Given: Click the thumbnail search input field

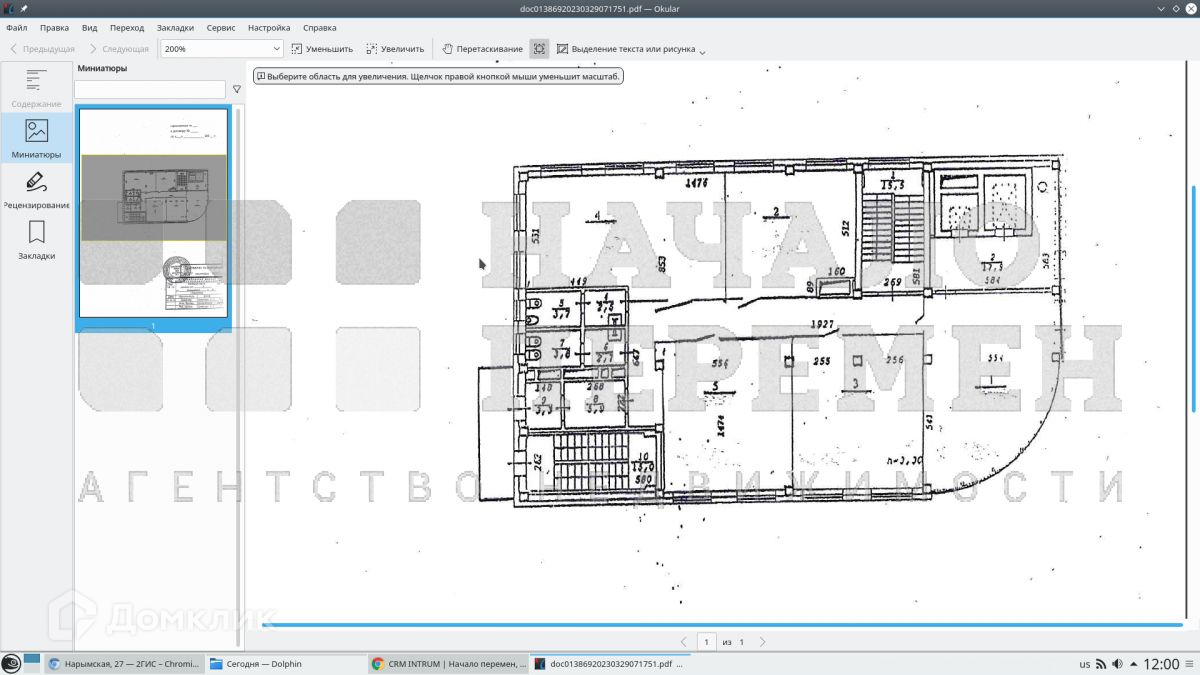Looking at the screenshot, I should click(150, 89).
